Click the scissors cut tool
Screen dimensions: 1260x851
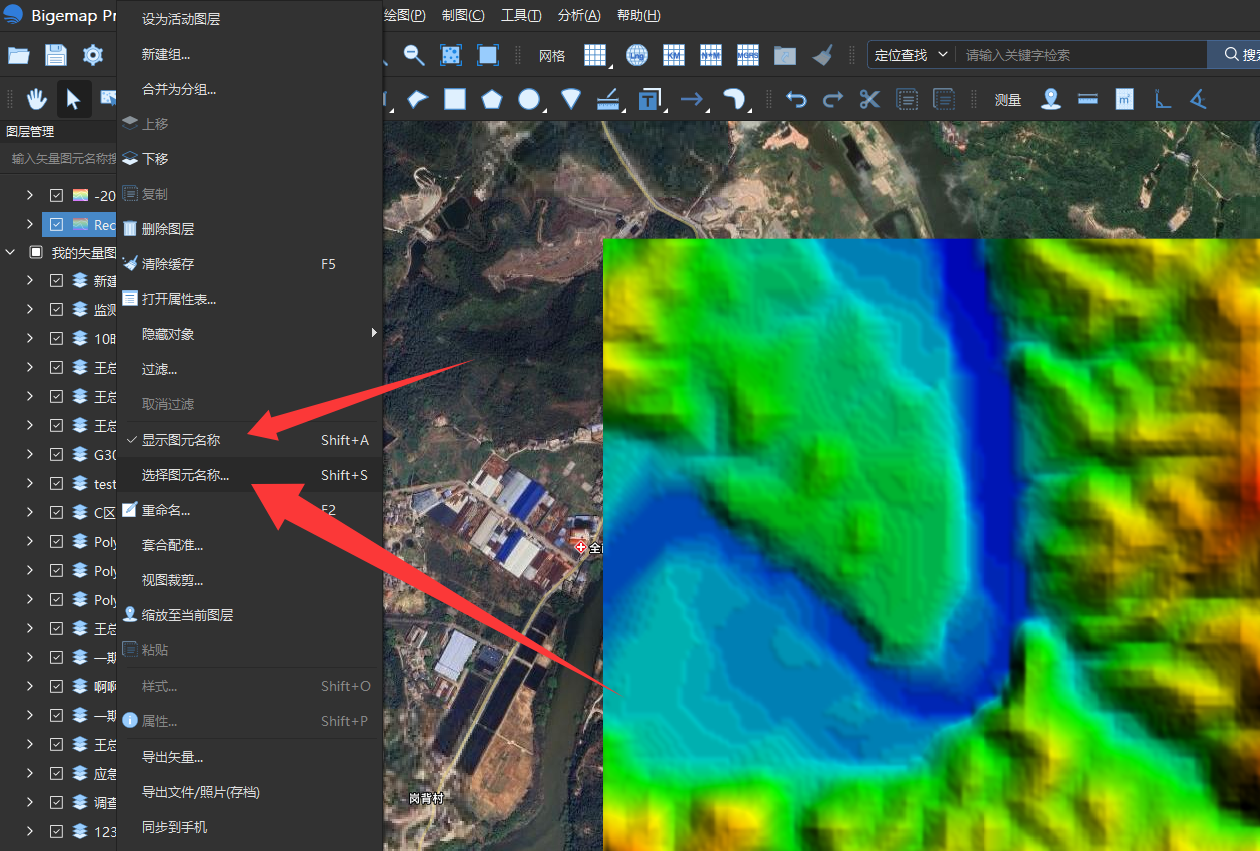(869, 99)
